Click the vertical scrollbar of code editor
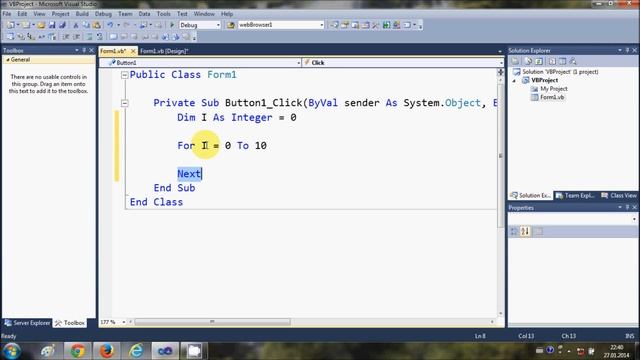The image size is (640, 360). 500,155
